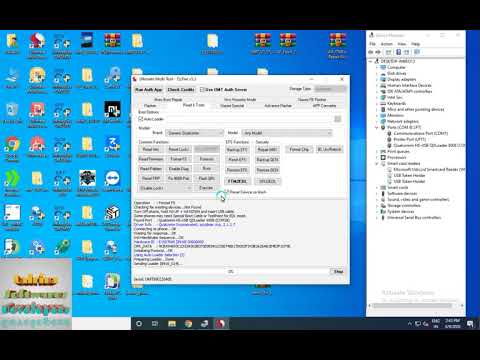Image resolution: width=480 pixels, height=360 pixels.
Task: Click the operation progress bar
Action: pos(231,272)
